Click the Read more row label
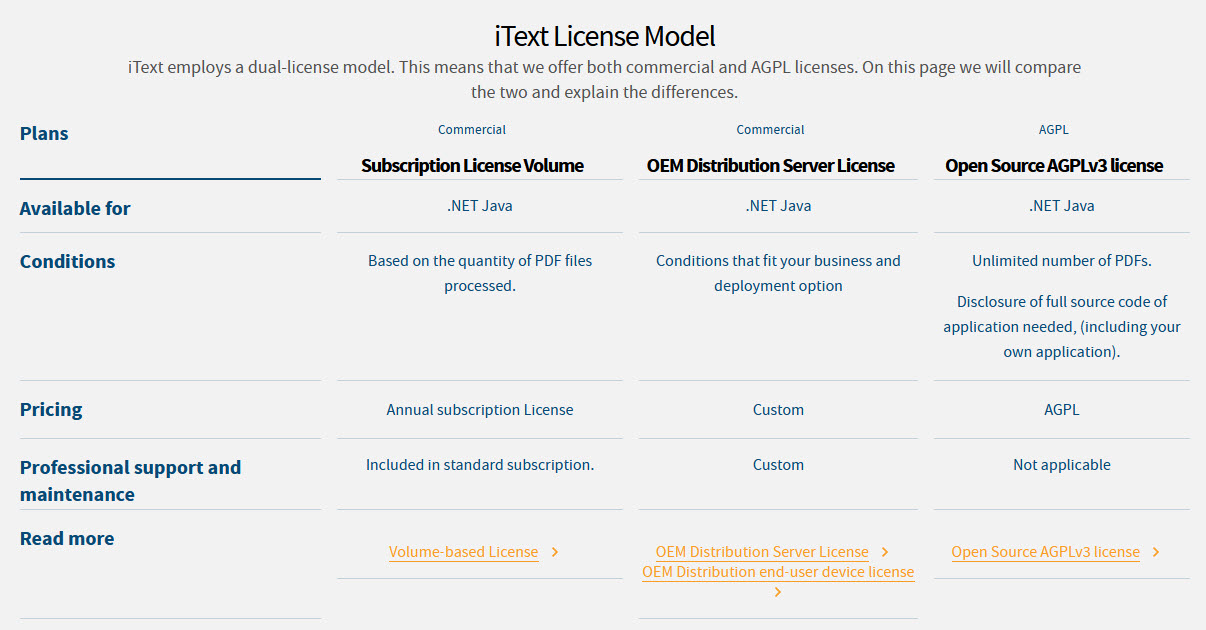Image resolution: width=1206 pixels, height=630 pixels. (x=67, y=538)
